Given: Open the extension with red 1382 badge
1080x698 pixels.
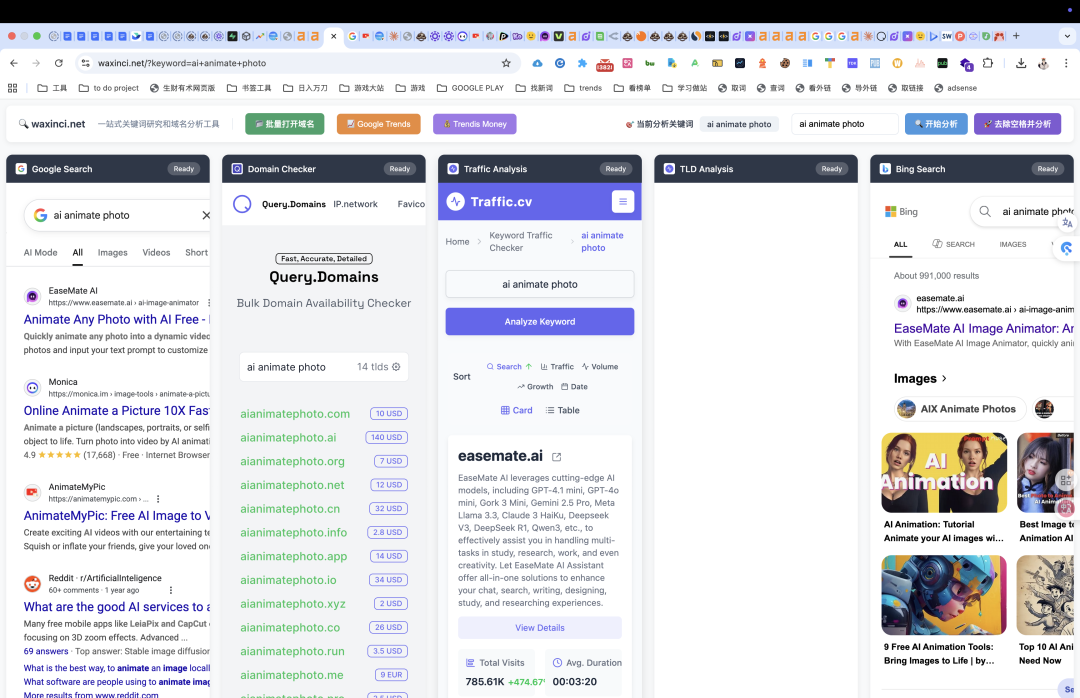Looking at the screenshot, I should click(605, 63).
